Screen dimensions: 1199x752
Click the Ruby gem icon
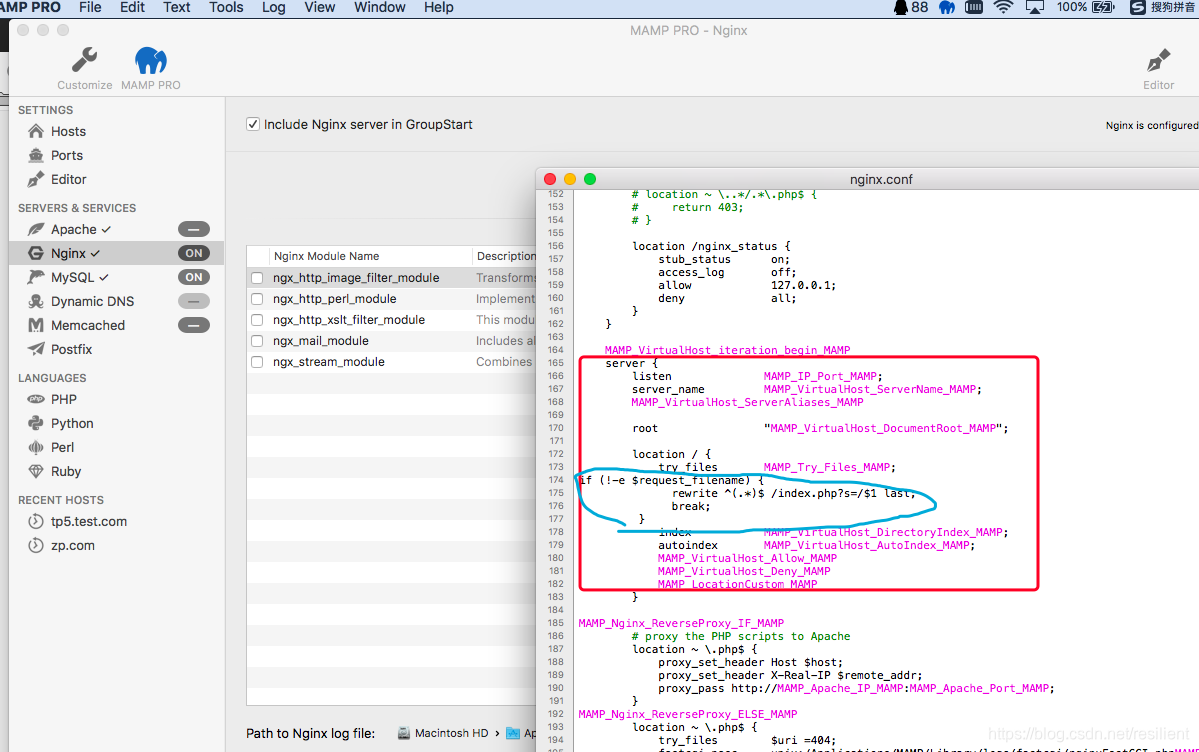pyautogui.click(x=36, y=471)
